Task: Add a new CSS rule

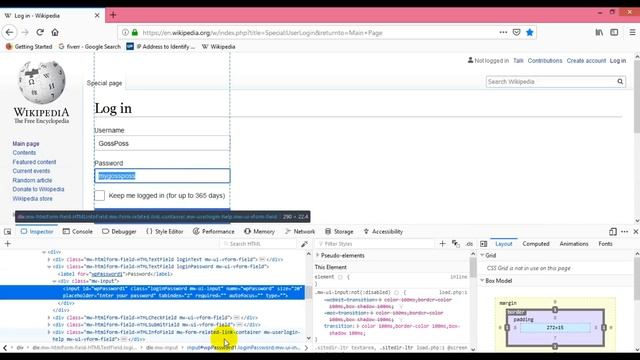Action: point(442,244)
